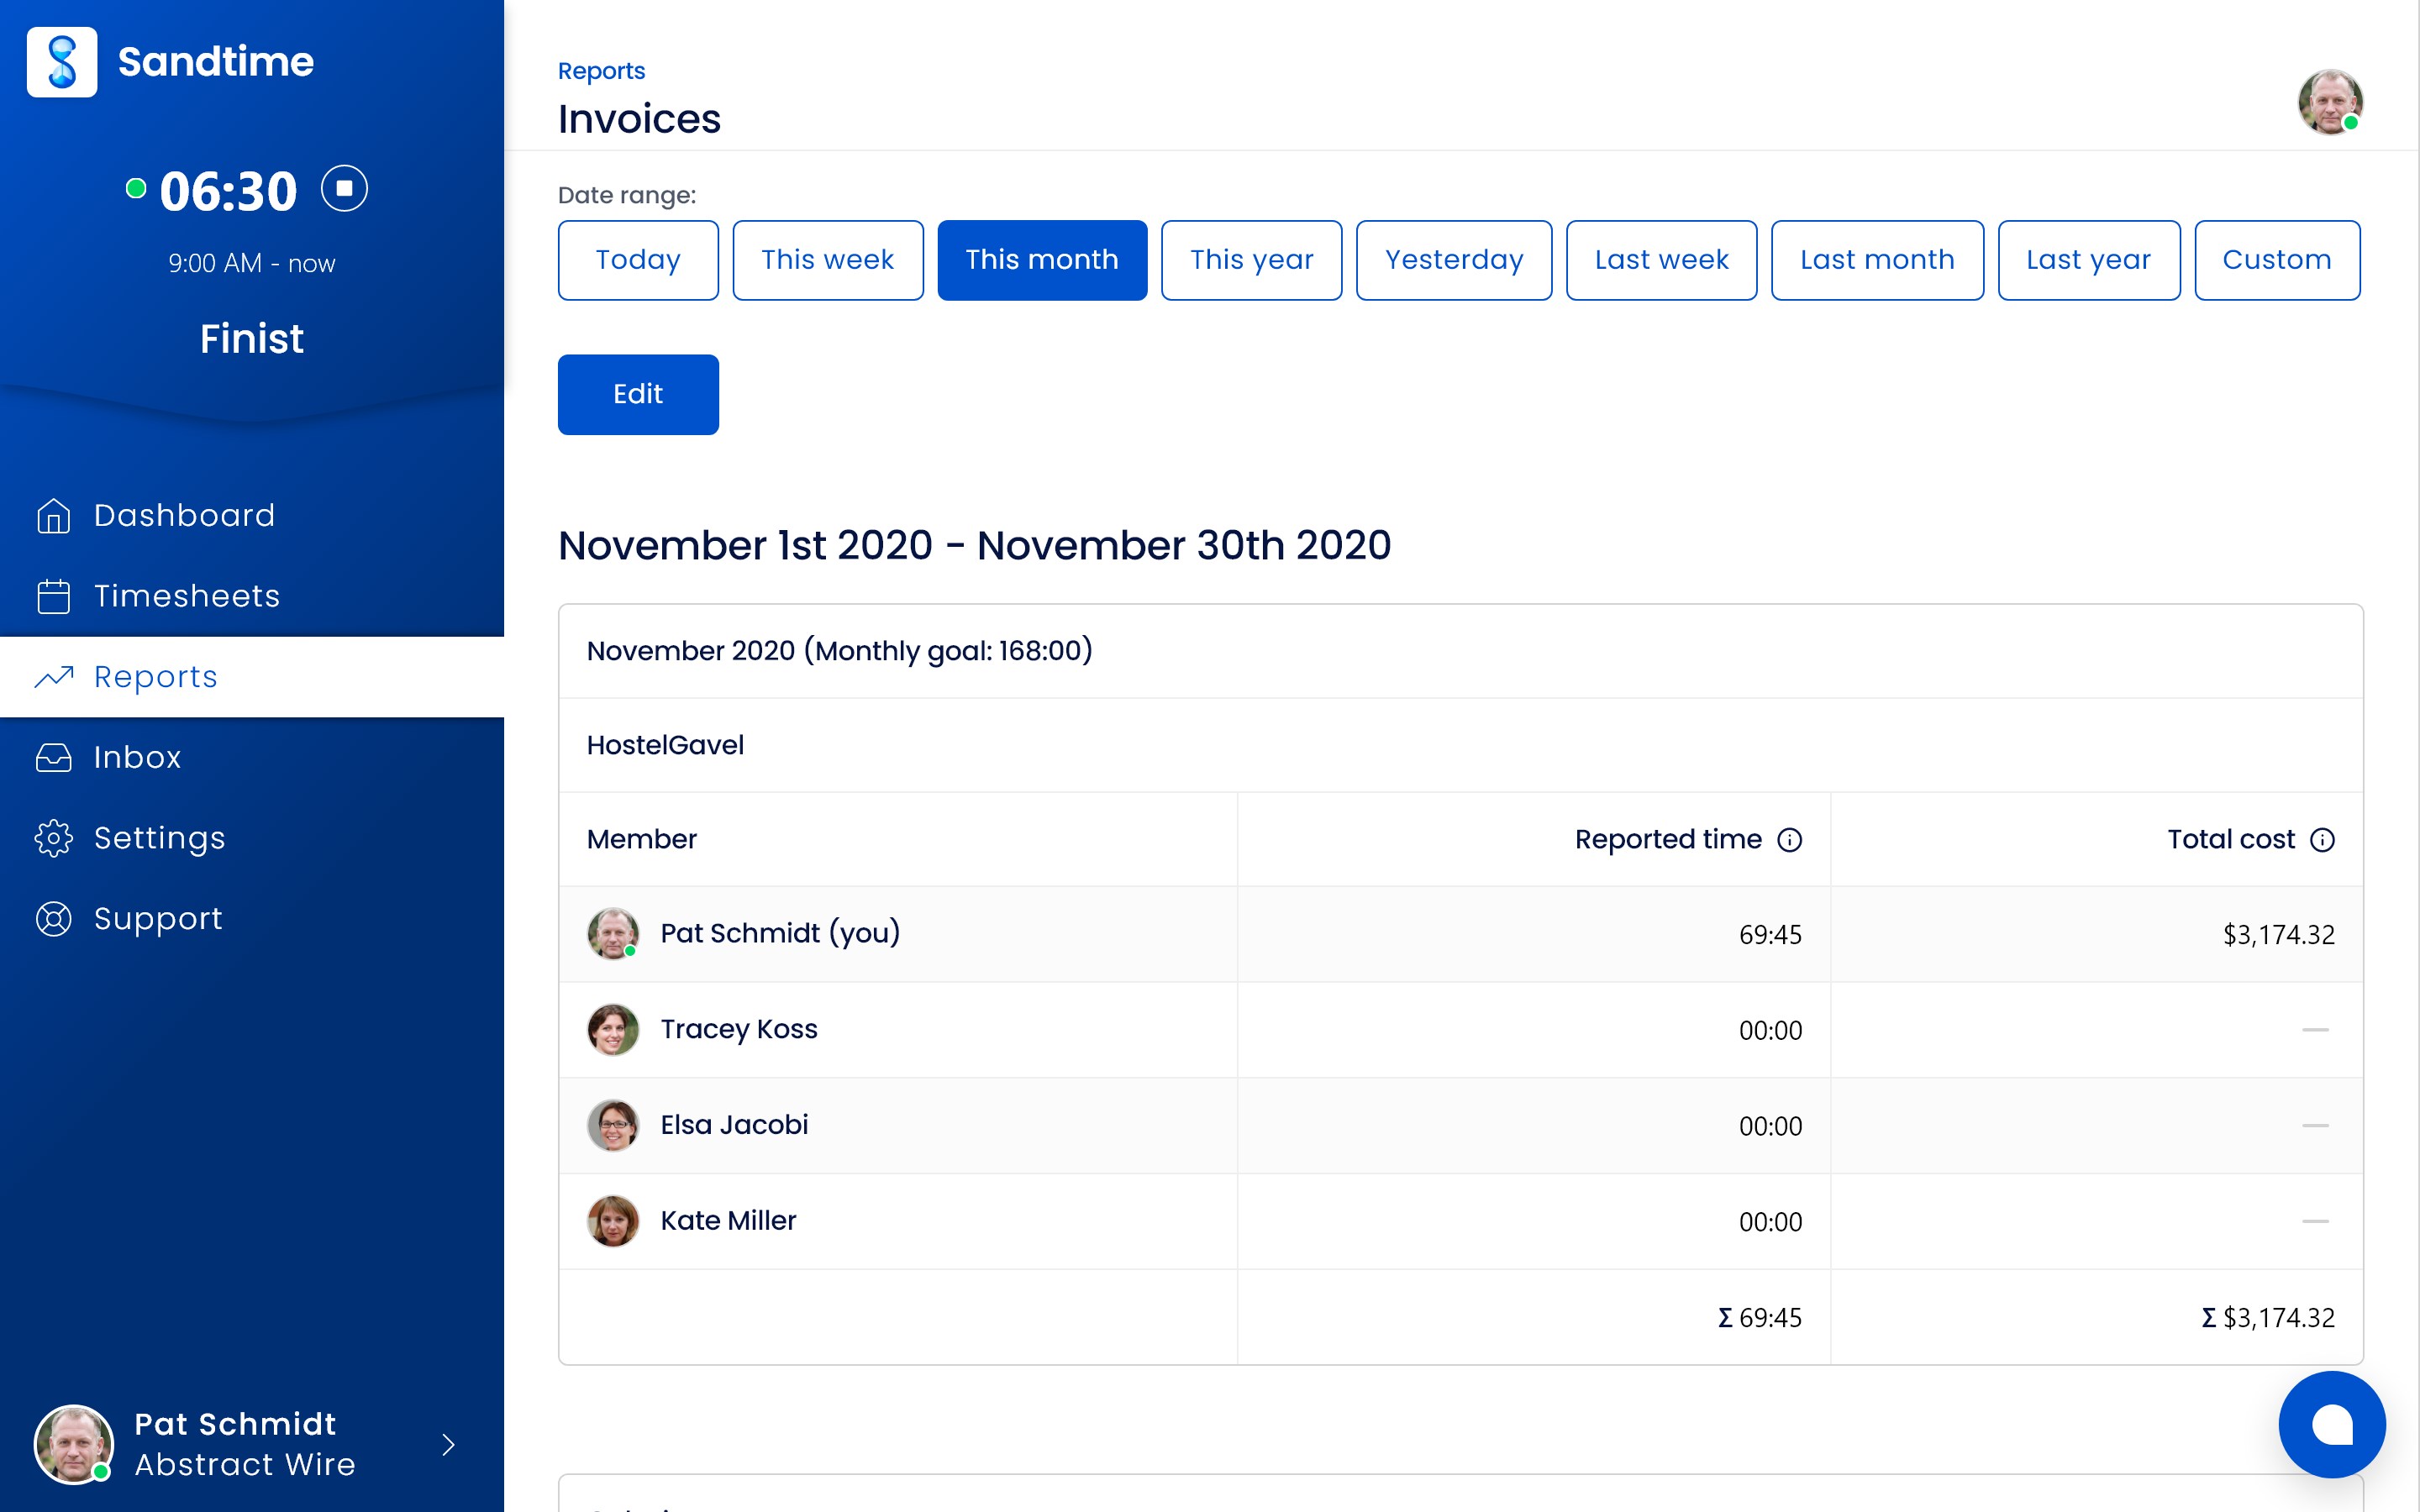Image resolution: width=2420 pixels, height=1512 pixels.
Task: Open the chat bubble widget
Action: (2331, 1424)
